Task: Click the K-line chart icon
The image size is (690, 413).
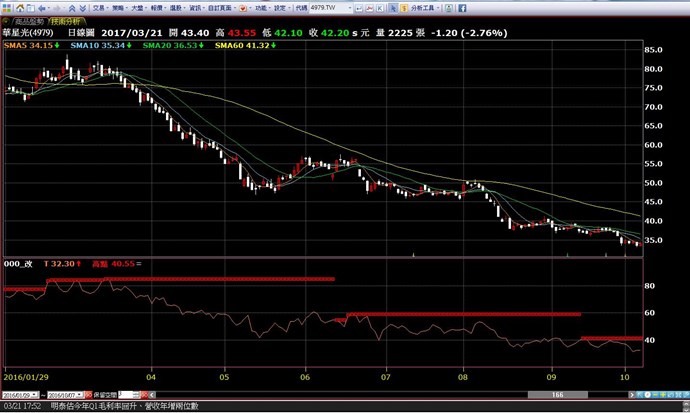Action: (380, 8)
